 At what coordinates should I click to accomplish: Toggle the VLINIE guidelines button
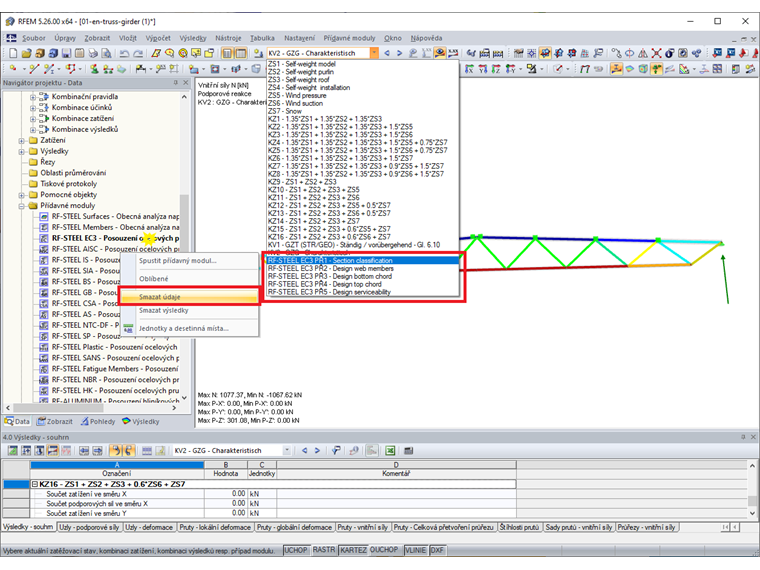coord(415,550)
